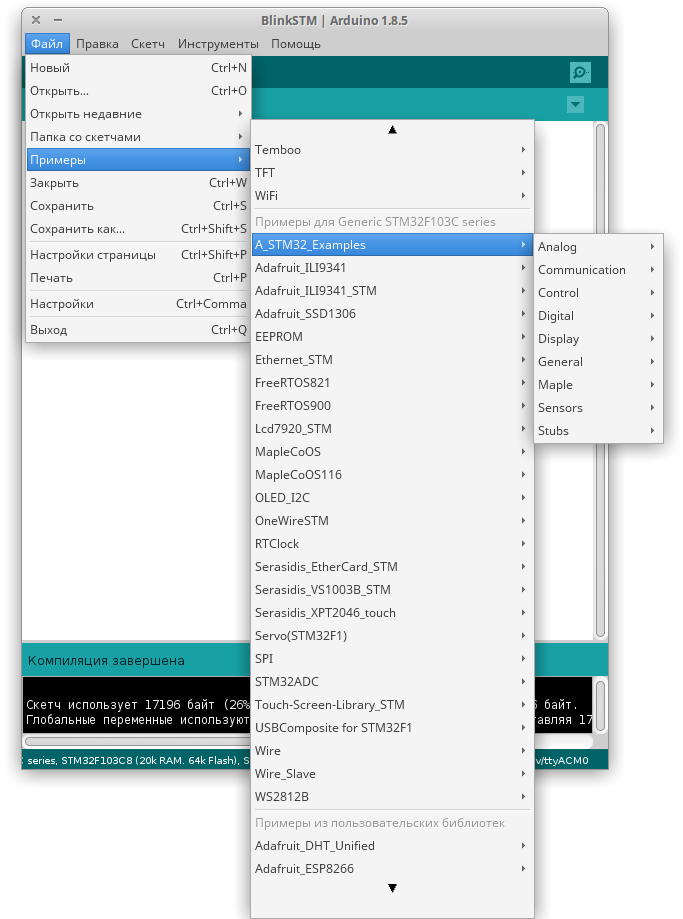Screen dimensions: 683x919
Task: Open the Digital examples submenu
Action: pyautogui.click(x=598, y=315)
